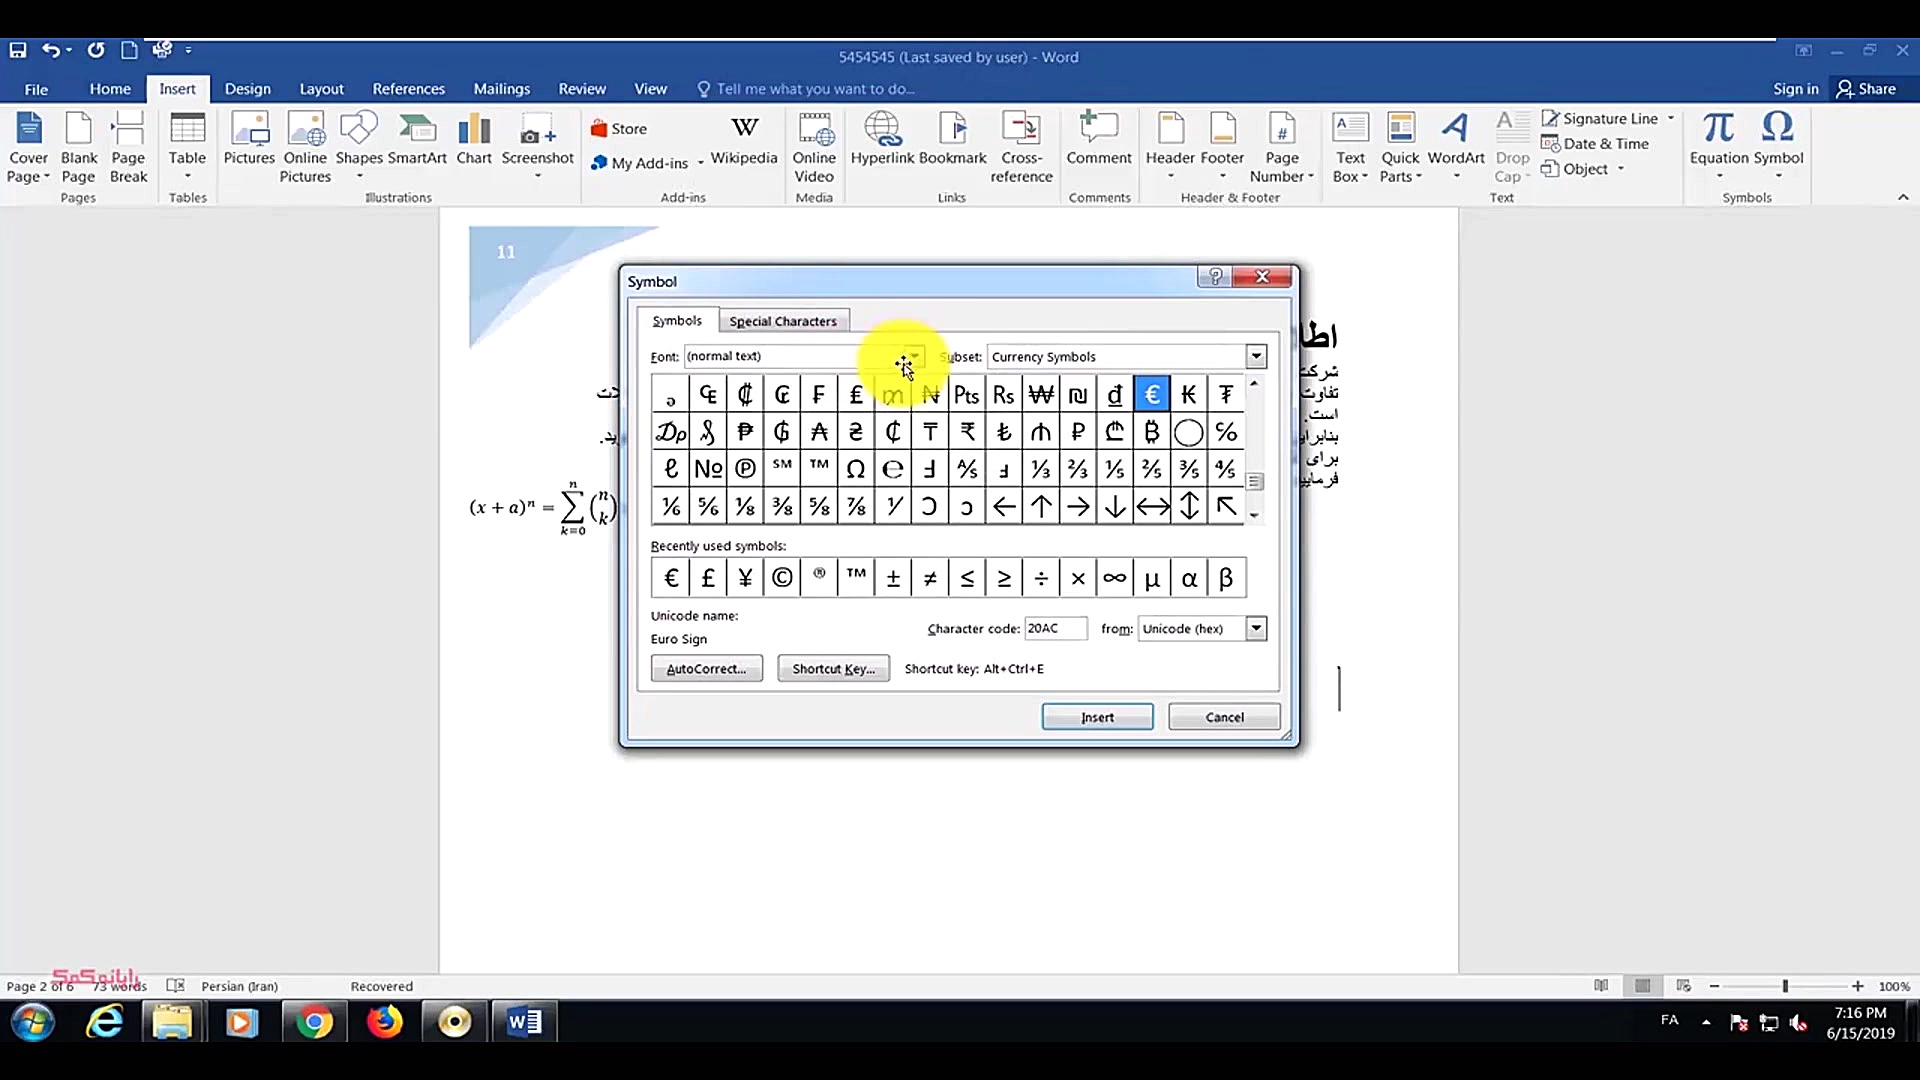Toggle Read Mode view in status bar
This screenshot has width=1920, height=1080.
1601,986
